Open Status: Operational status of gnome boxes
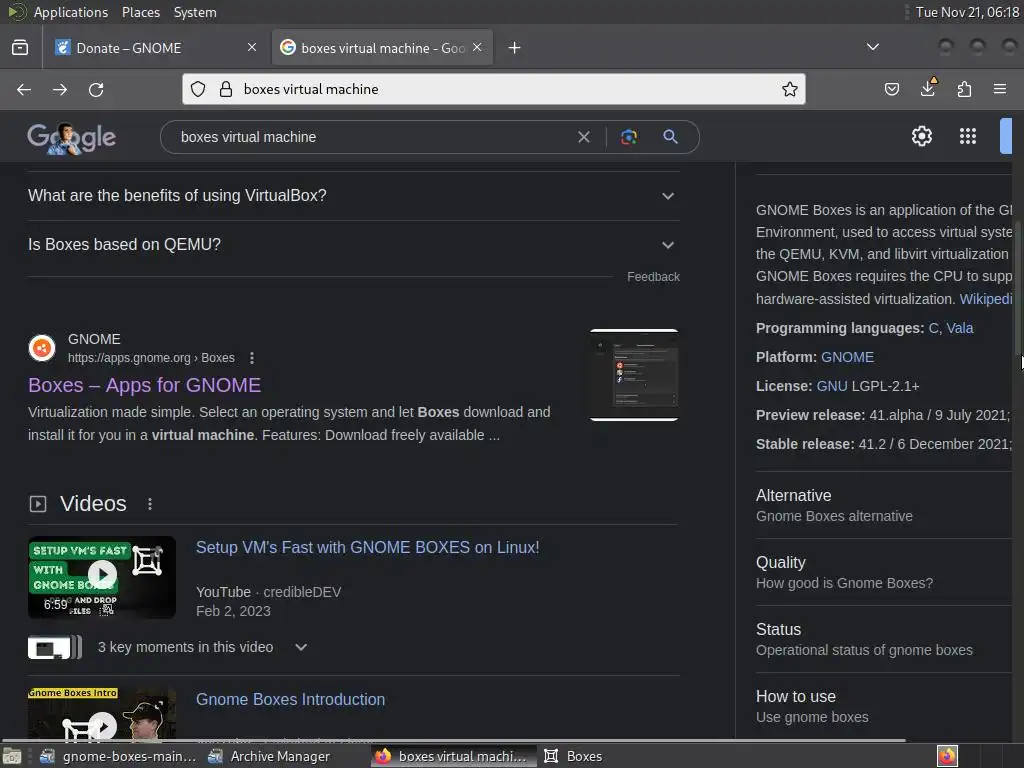Image resolution: width=1024 pixels, height=768 pixels. [x=883, y=639]
